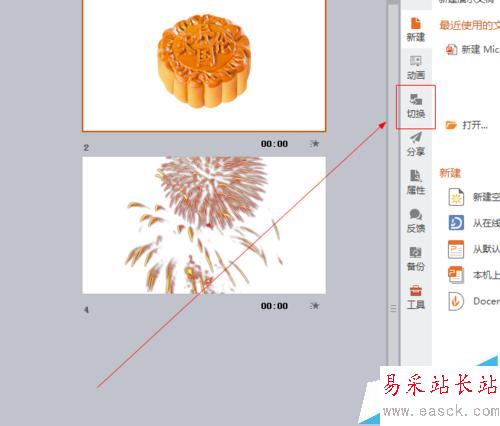Click the recent PowerPoint file icon
Image resolution: width=500 pixels, height=426 pixels.
(451, 50)
